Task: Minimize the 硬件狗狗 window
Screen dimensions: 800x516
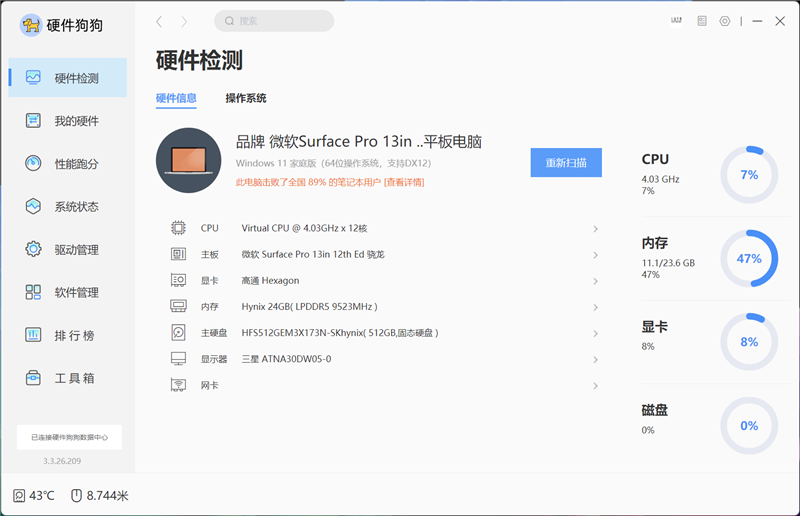Action: [x=757, y=21]
